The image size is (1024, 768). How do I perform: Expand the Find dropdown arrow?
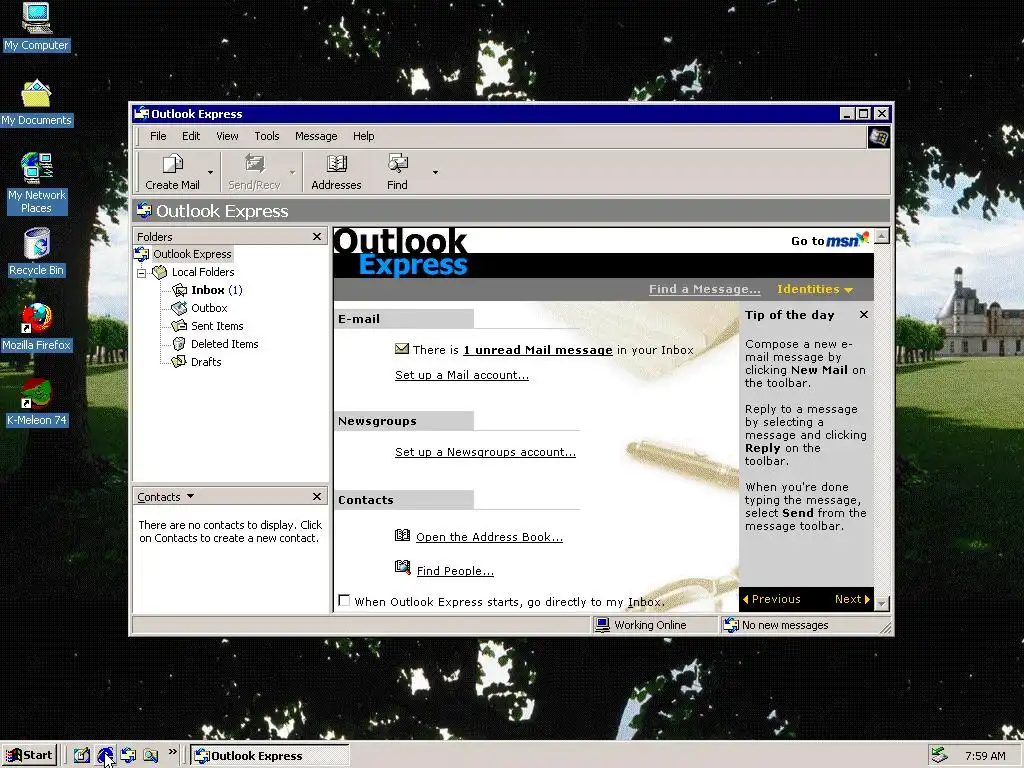(x=435, y=172)
